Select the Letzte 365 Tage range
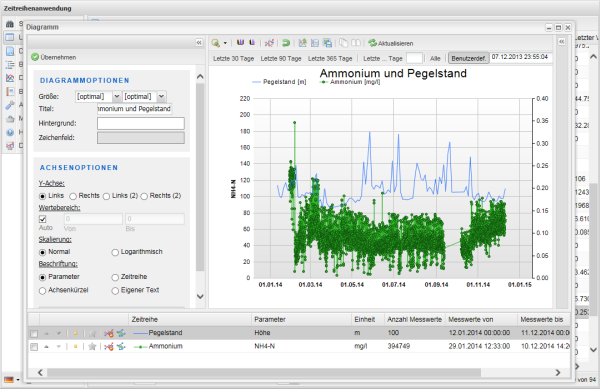 click(x=330, y=59)
